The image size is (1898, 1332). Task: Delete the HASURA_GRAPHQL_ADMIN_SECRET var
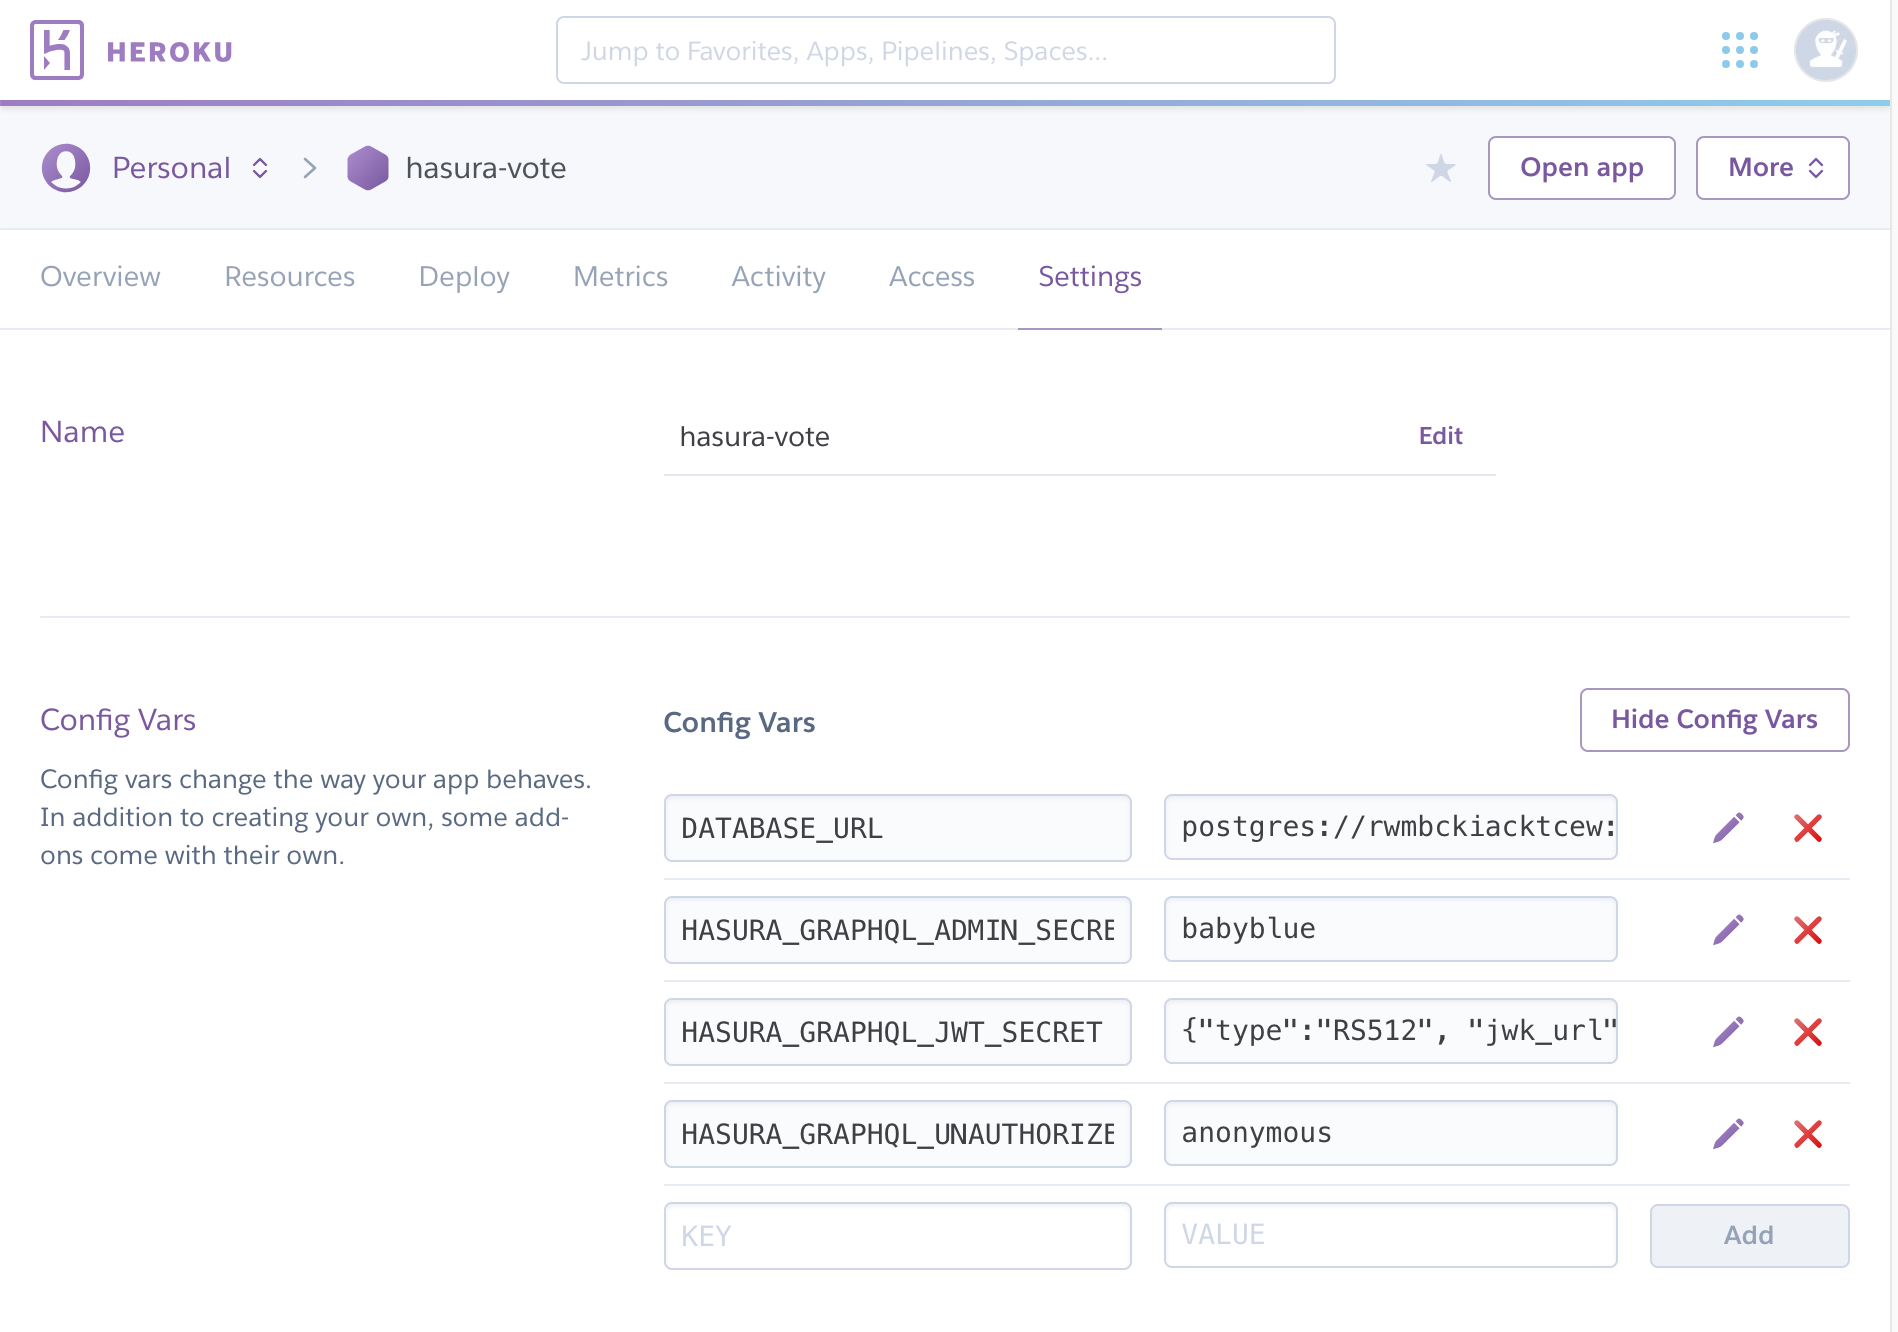1808,930
